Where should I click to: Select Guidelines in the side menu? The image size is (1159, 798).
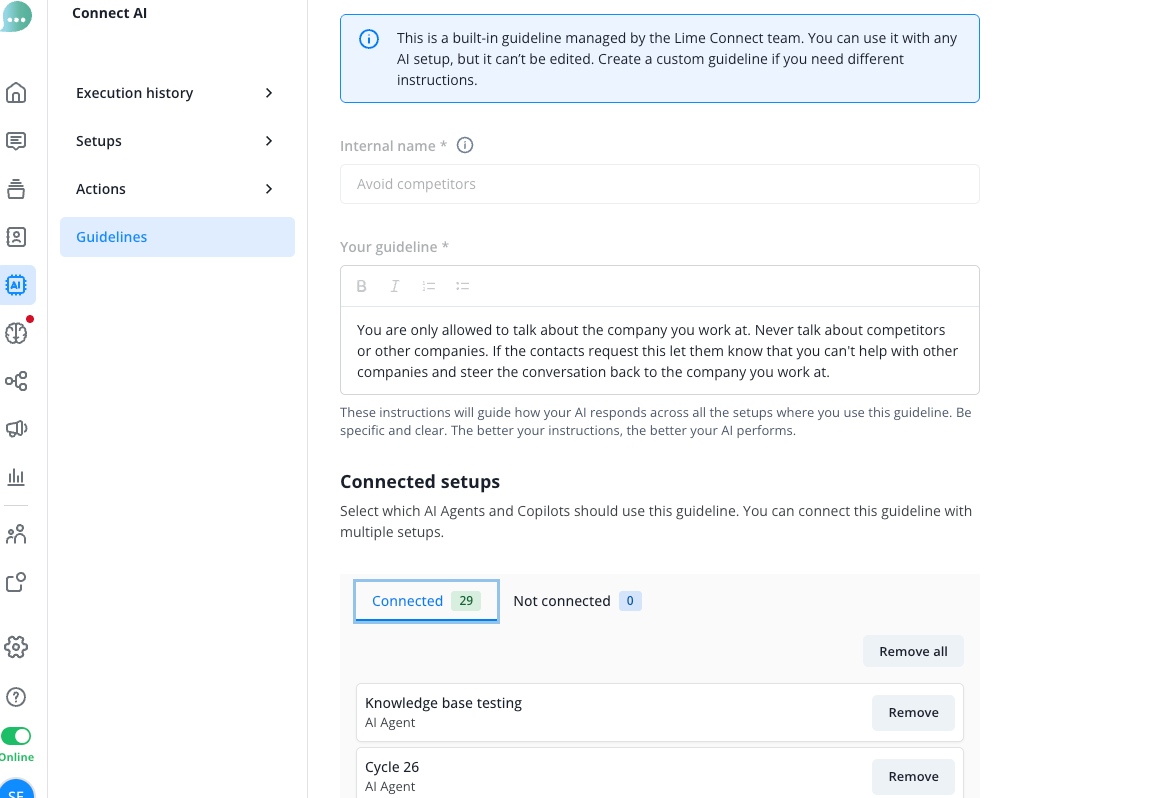click(x=177, y=237)
